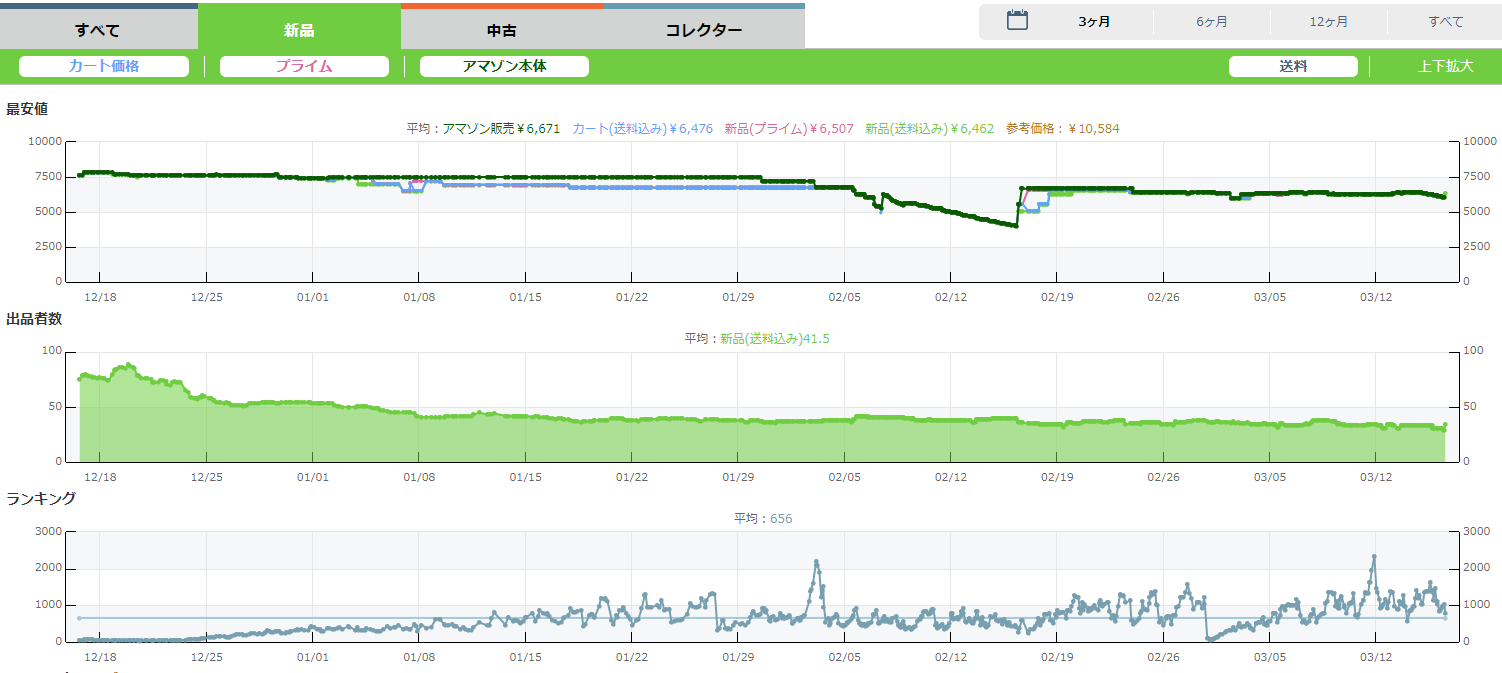
Task: Toggle the プライム price filter
Action: click(304, 66)
